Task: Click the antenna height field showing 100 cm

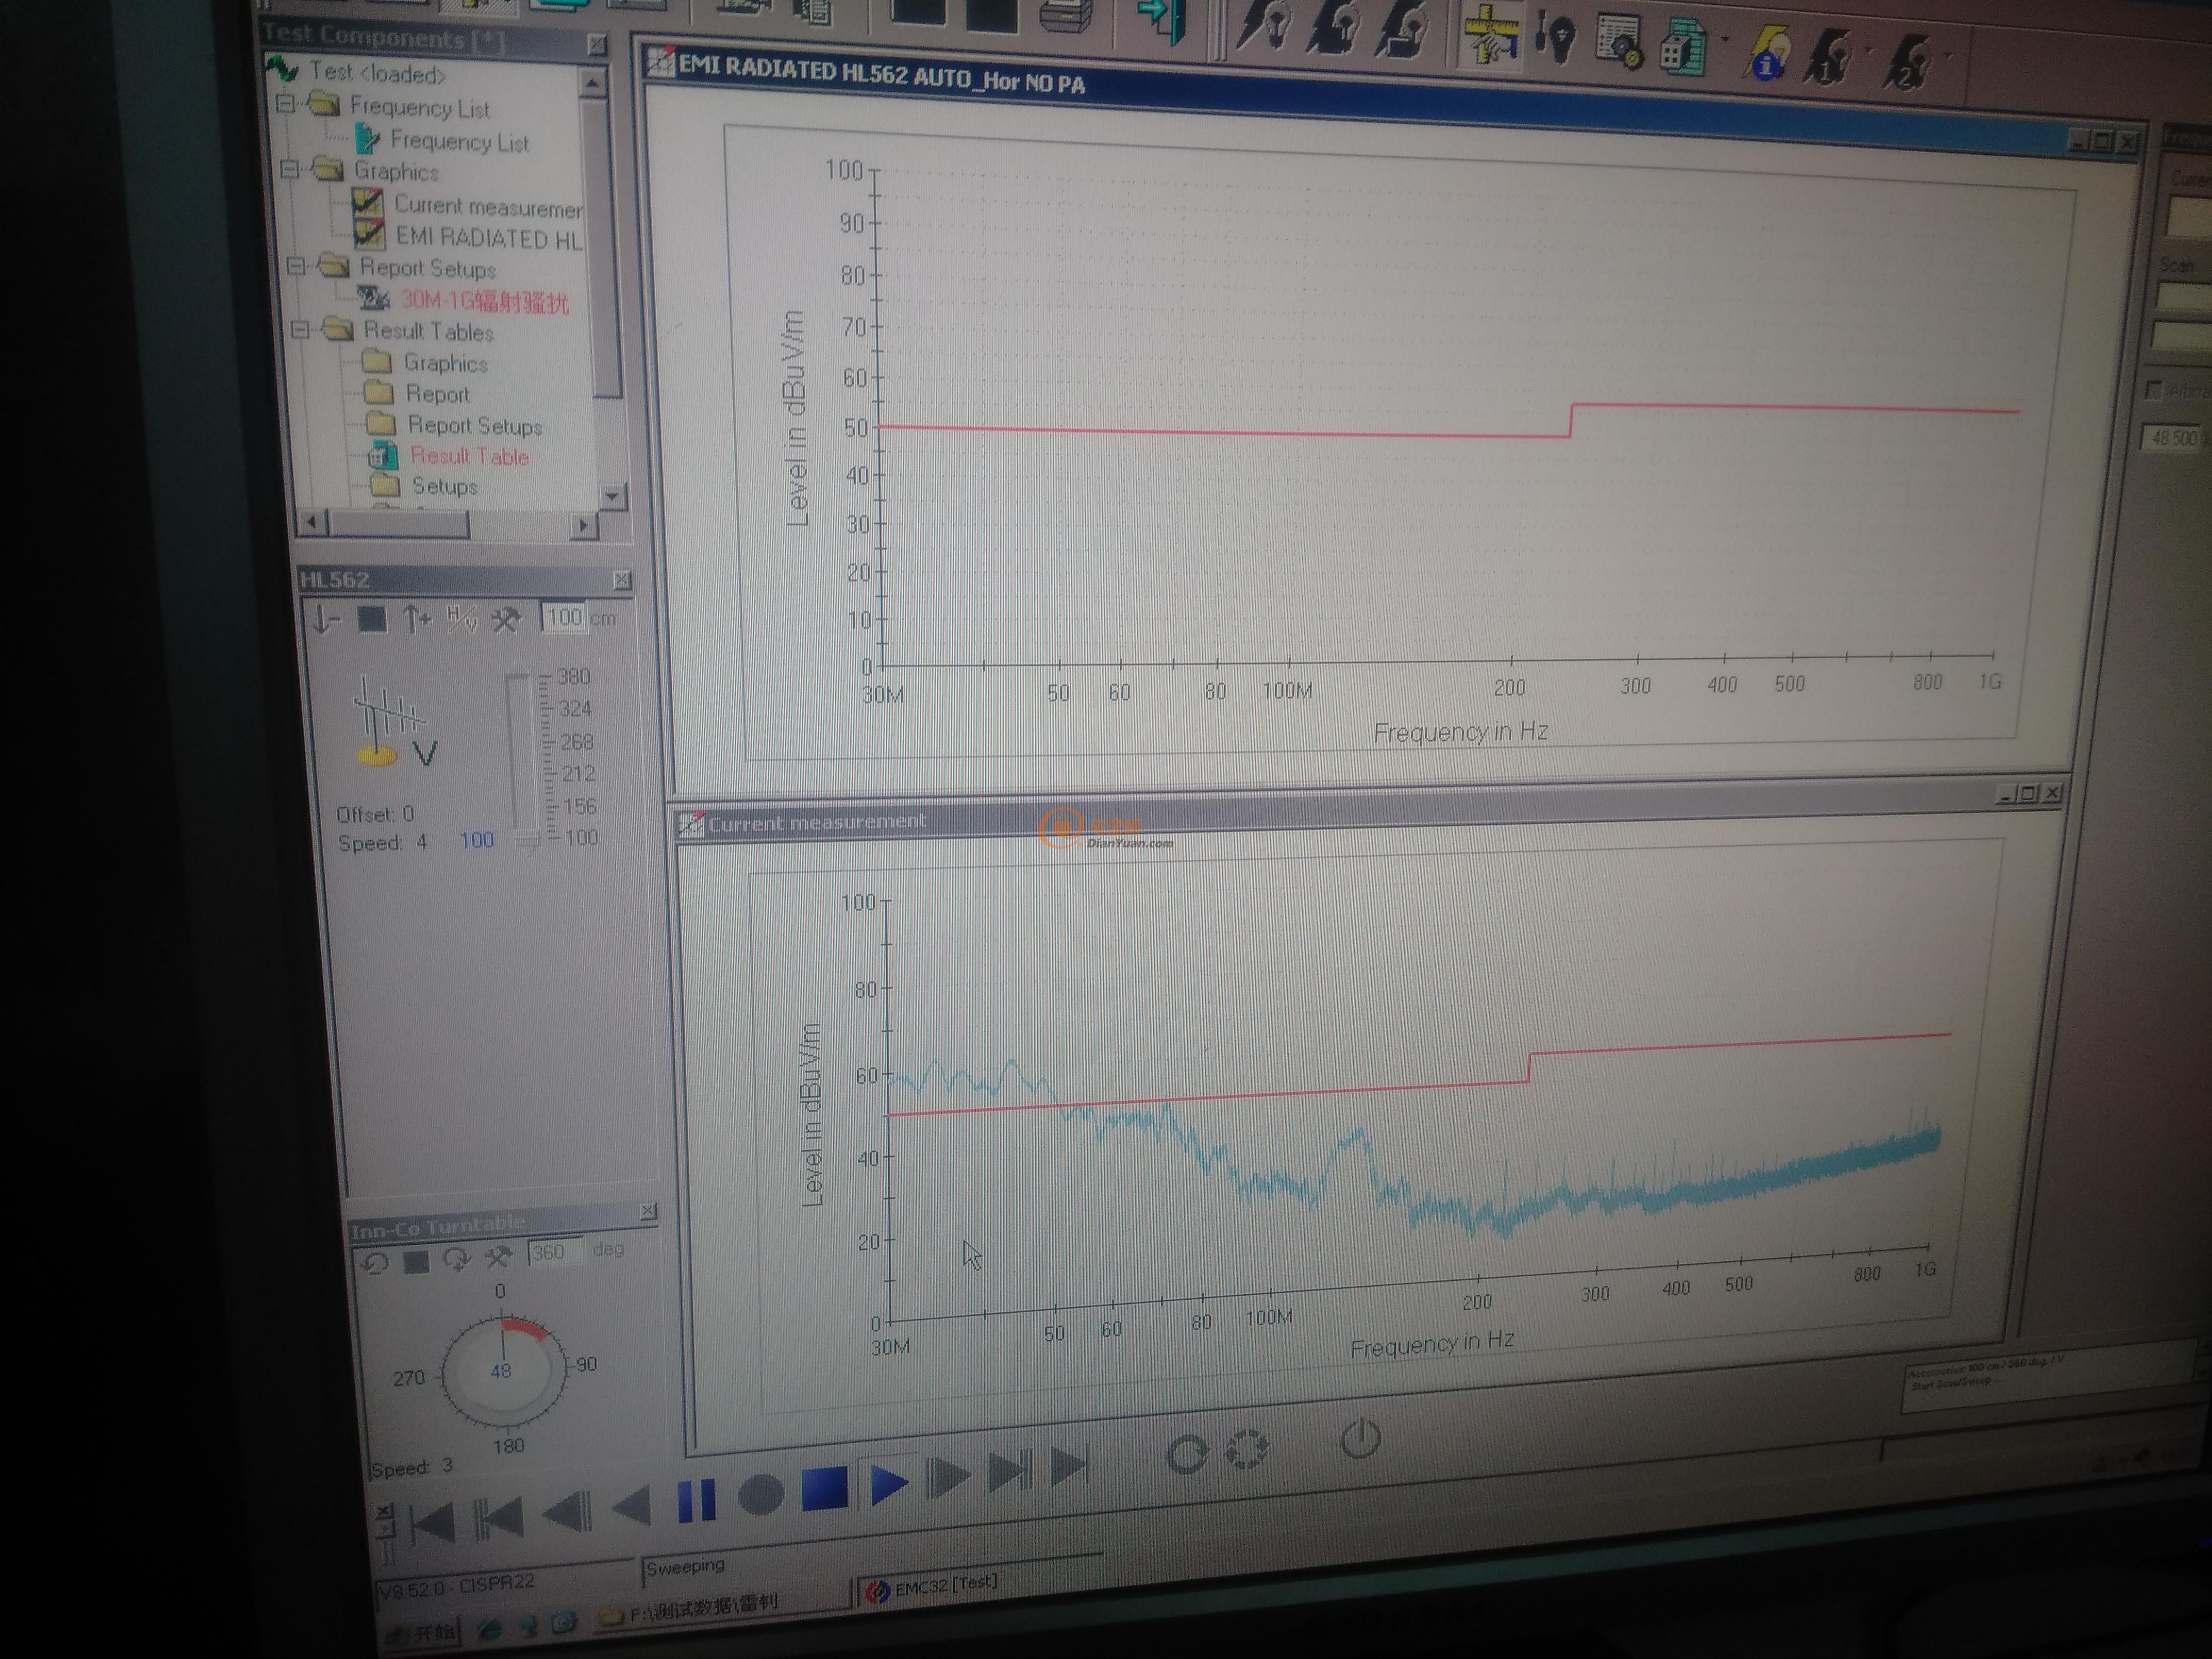Action: [564, 617]
